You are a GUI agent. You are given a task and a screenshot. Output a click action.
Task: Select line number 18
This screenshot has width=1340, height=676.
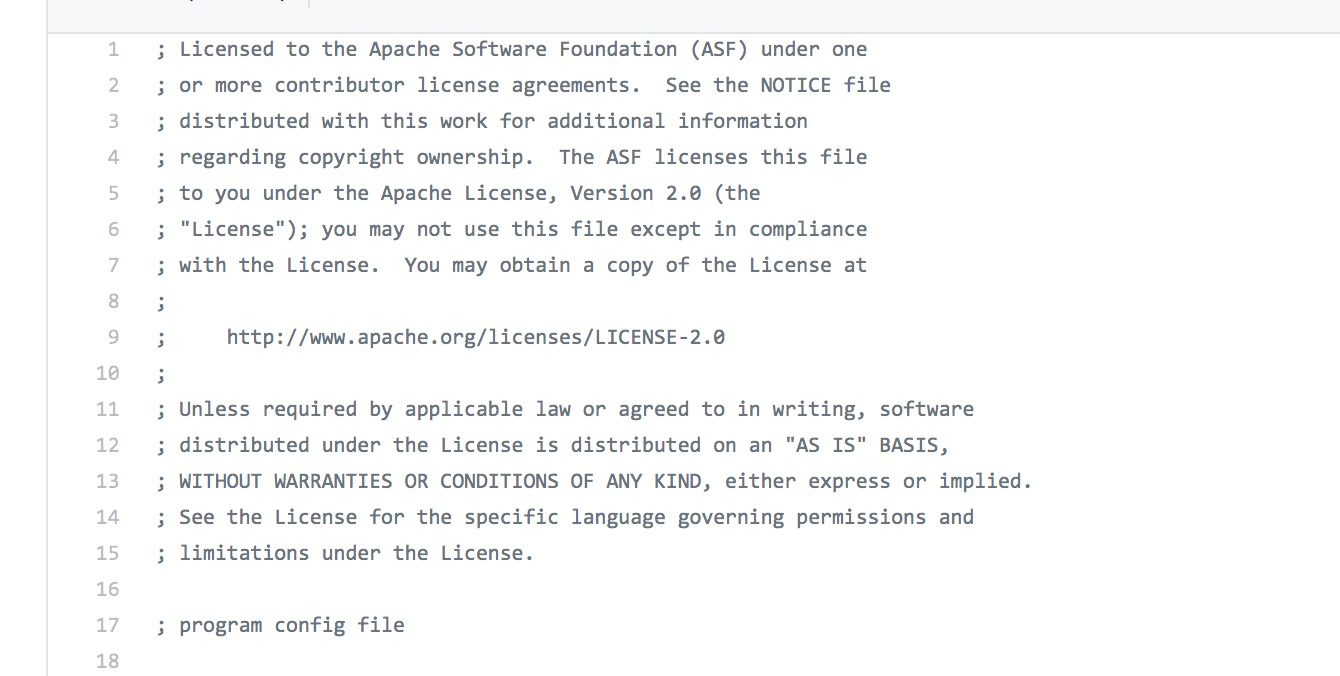pyautogui.click(x=107, y=661)
